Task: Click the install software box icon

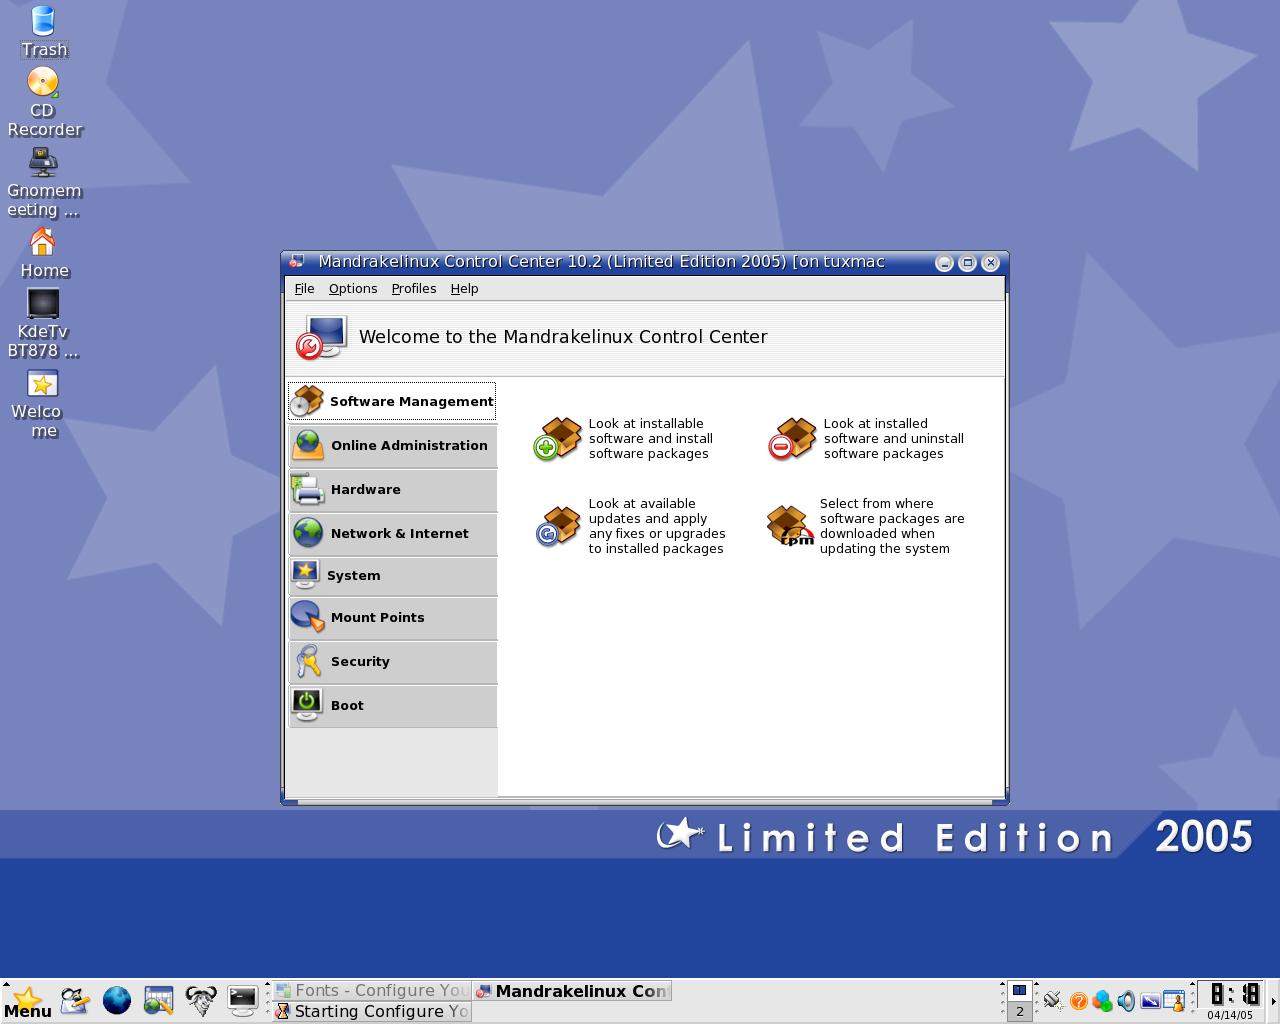Action: click(558, 439)
